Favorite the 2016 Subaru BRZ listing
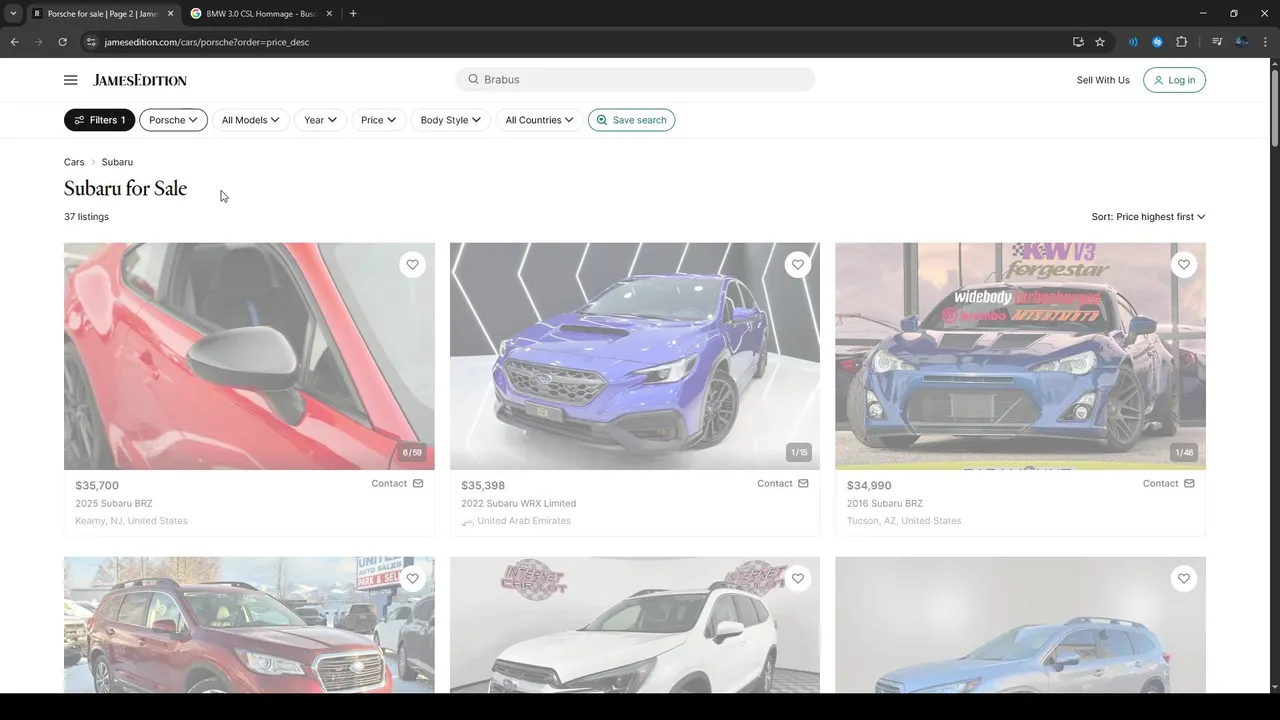1280x720 pixels. 1183,265
